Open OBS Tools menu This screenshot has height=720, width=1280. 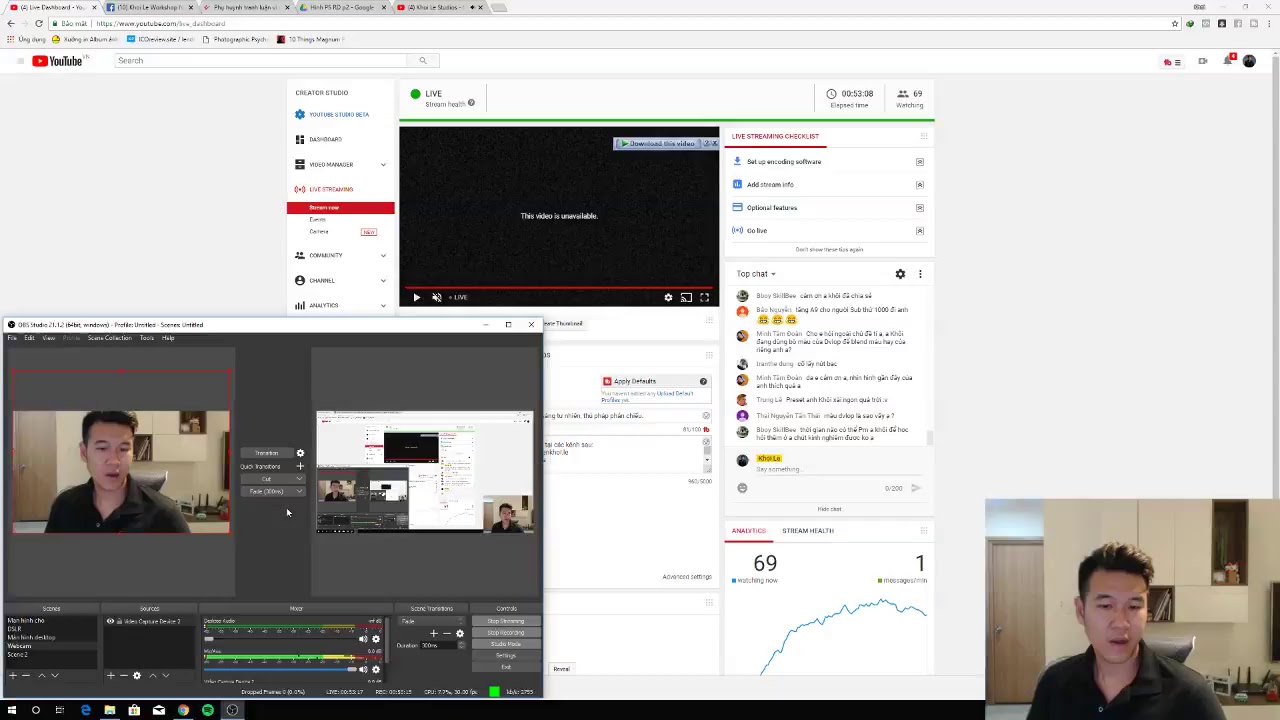pos(146,338)
